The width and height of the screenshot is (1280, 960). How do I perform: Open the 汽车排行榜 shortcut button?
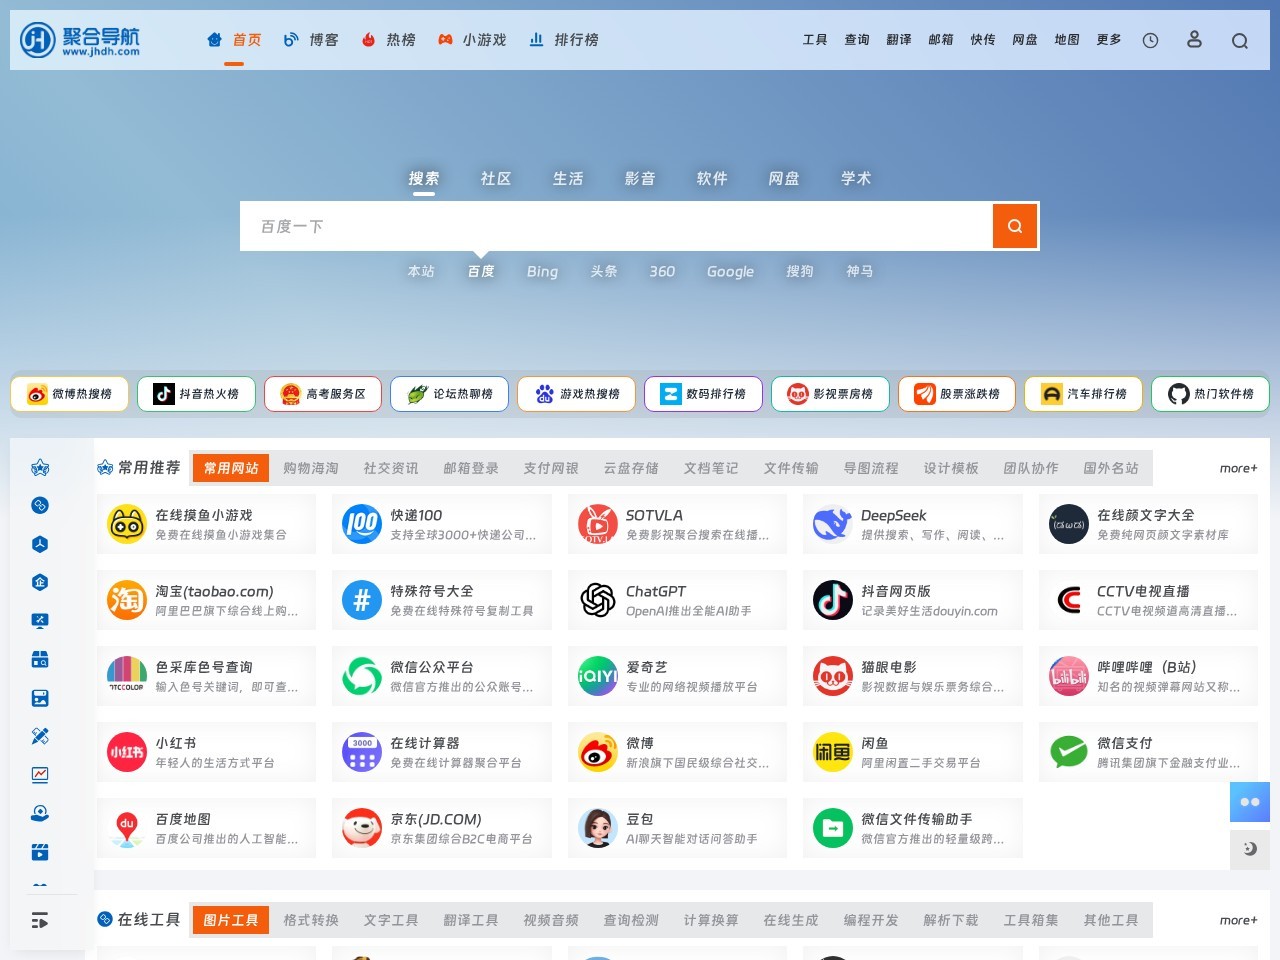(x=1084, y=394)
